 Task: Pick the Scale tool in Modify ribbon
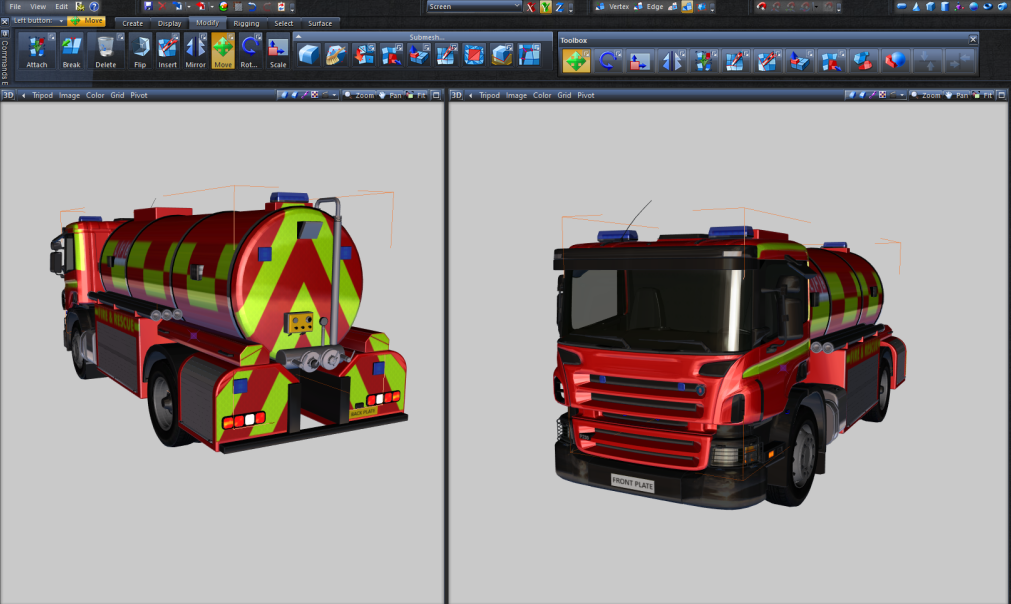pos(277,51)
